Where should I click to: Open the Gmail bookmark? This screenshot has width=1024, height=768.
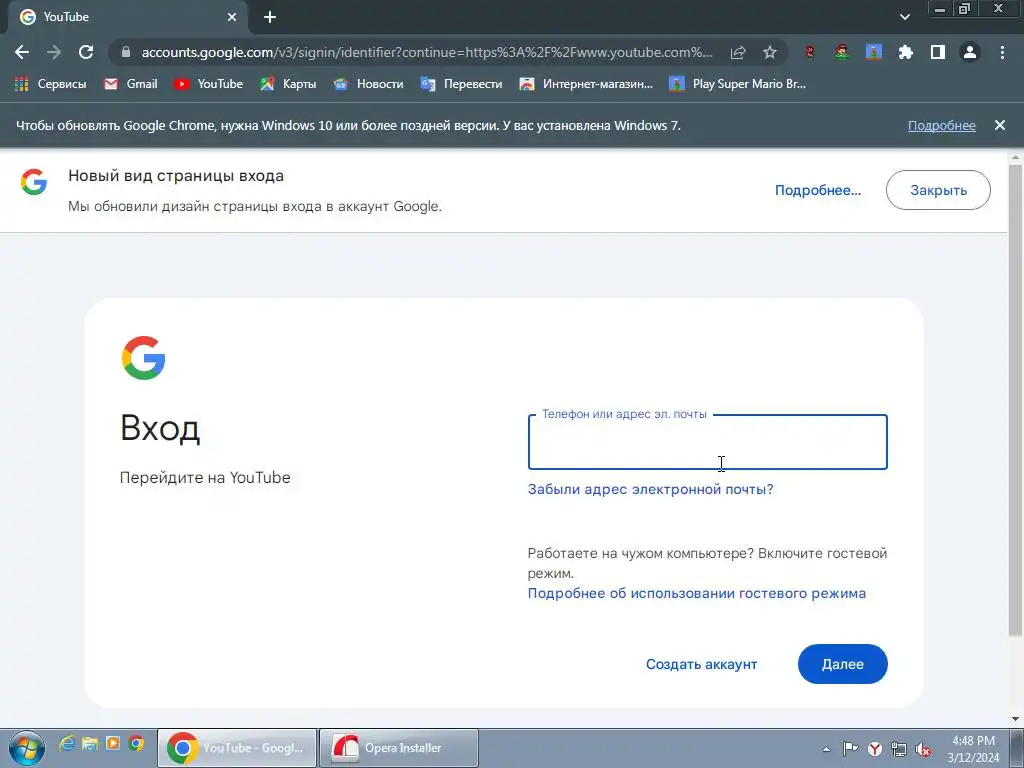tap(131, 84)
